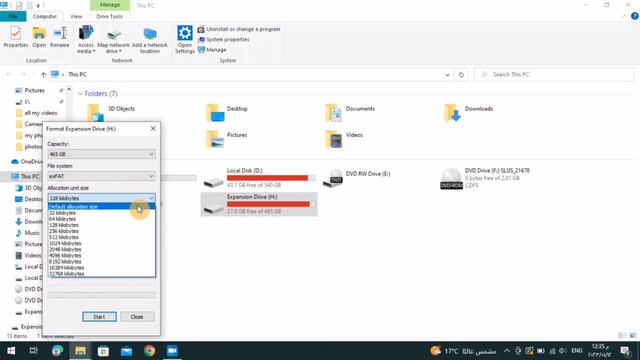
Task: Open Properties in the Computer ribbon
Action: click(x=16, y=37)
